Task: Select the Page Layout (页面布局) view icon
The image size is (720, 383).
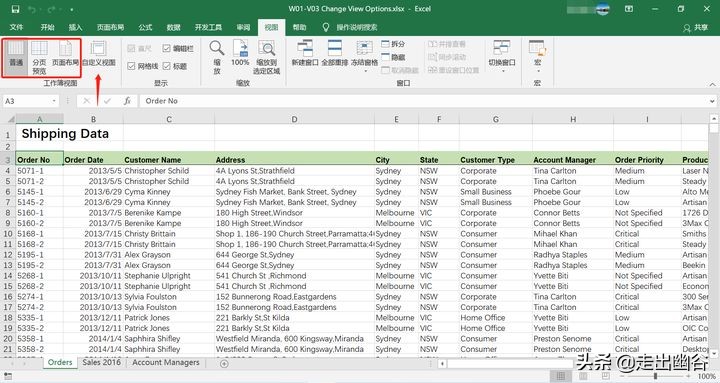Action: [x=65, y=54]
